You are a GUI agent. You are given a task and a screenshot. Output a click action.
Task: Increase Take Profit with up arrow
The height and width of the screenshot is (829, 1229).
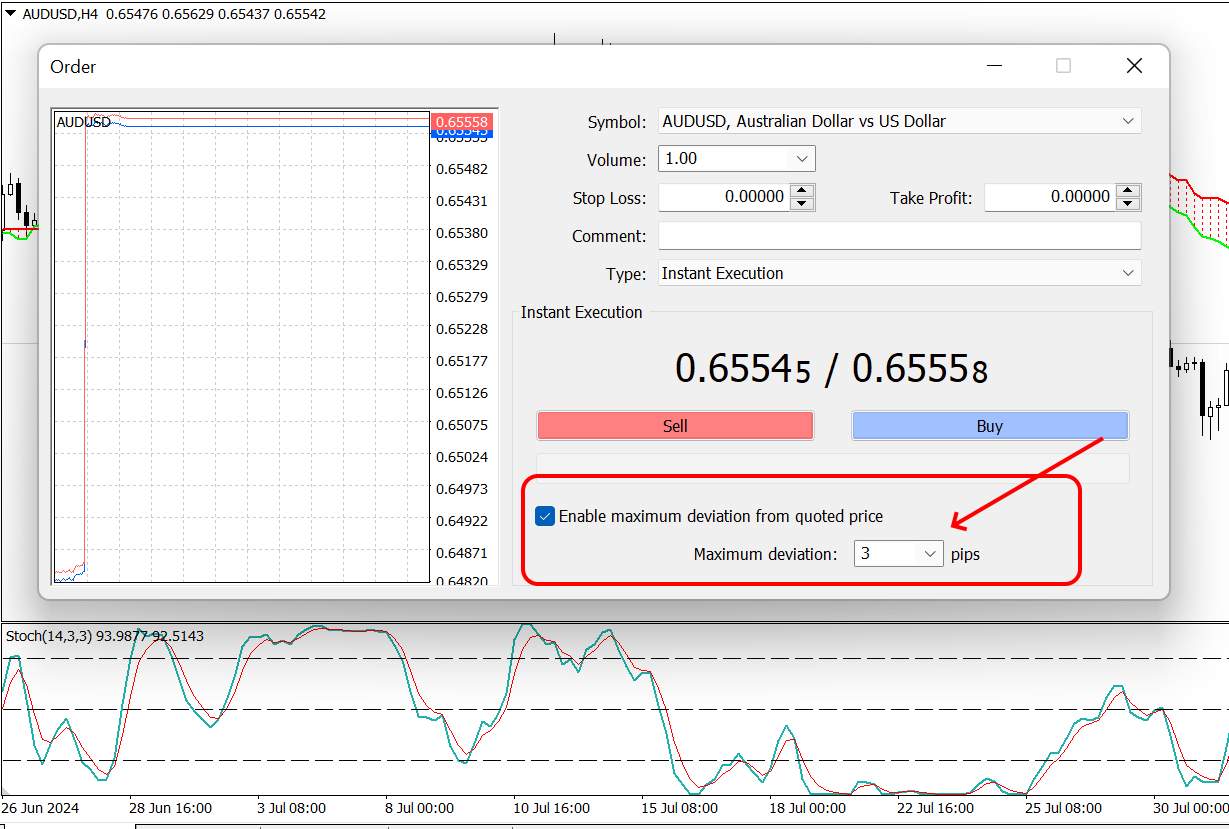[x=1128, y=191]
